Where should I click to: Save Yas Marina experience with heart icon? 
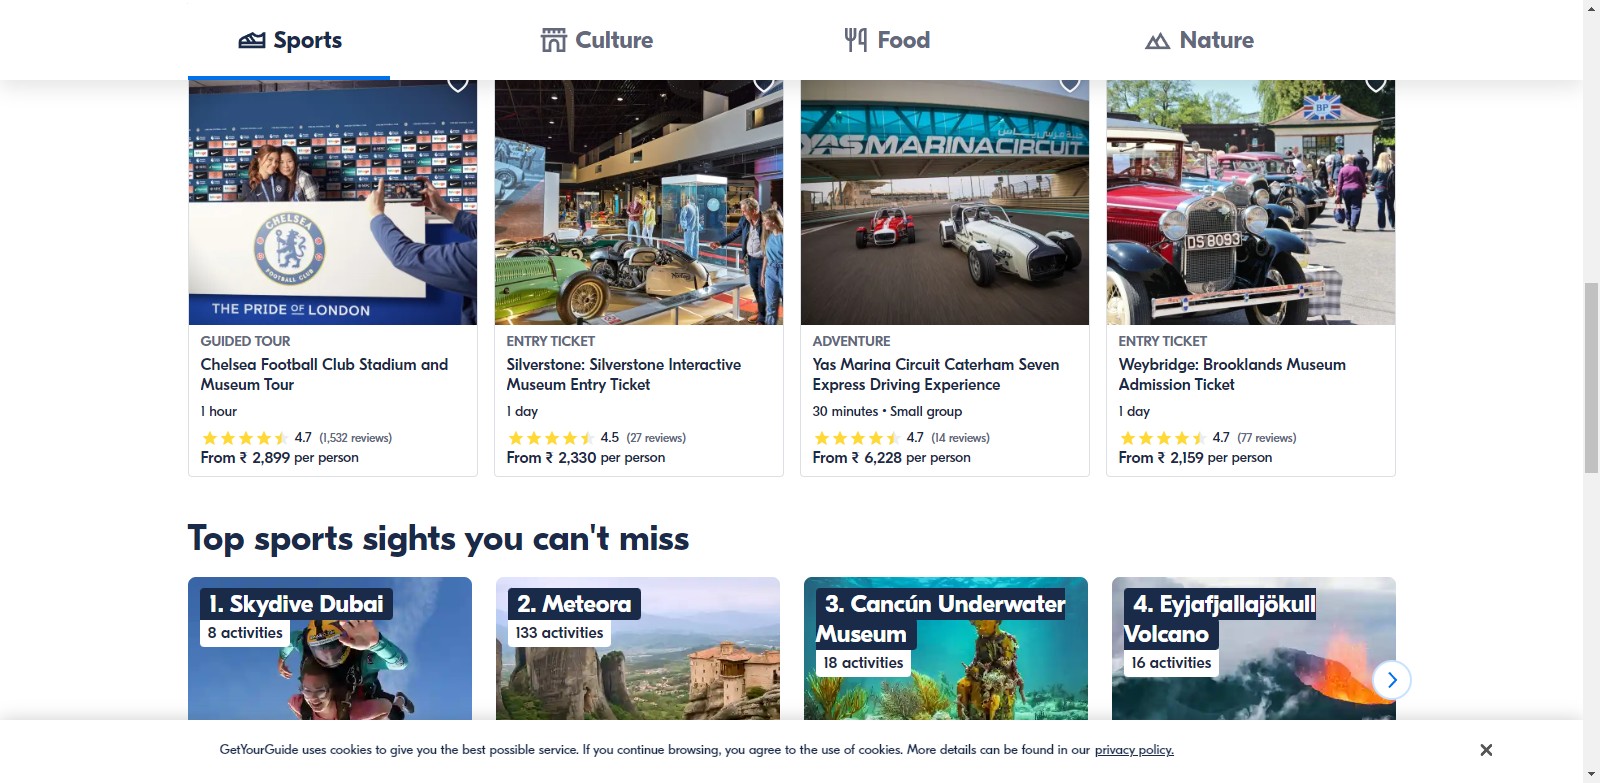(x=1070, y=84)
